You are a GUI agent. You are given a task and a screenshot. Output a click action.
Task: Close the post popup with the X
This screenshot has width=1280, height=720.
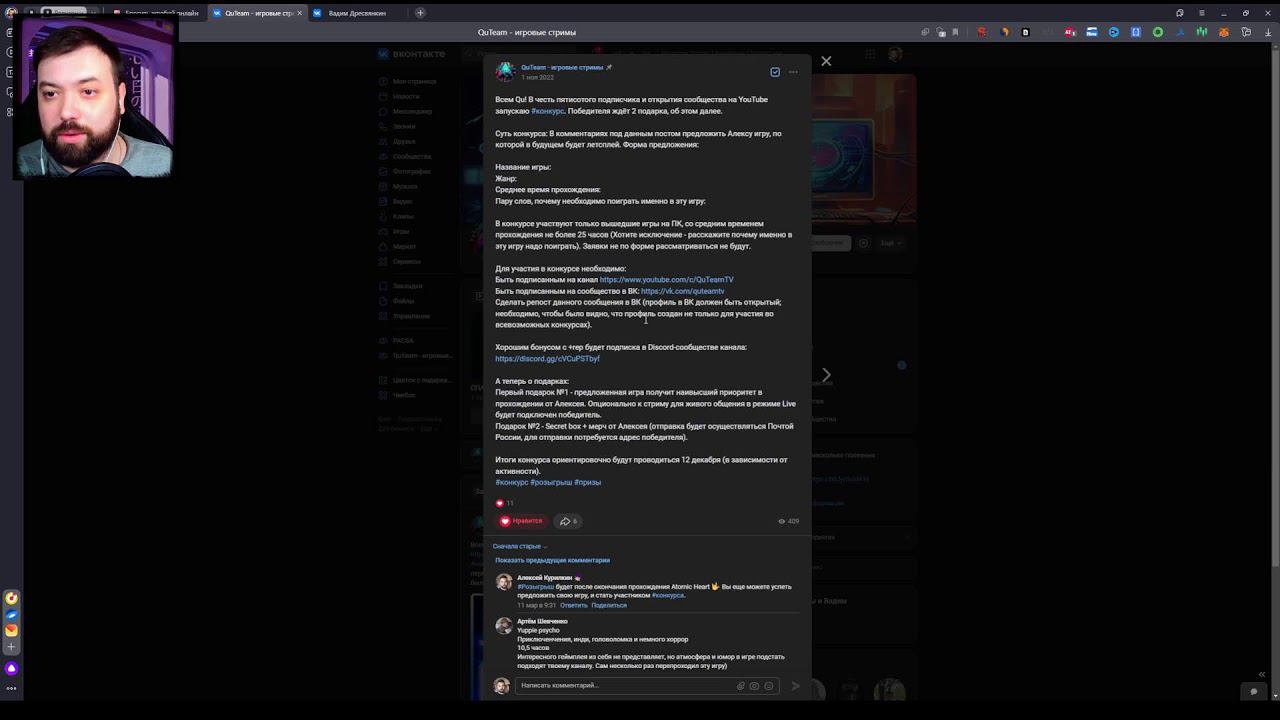[826, 61]
